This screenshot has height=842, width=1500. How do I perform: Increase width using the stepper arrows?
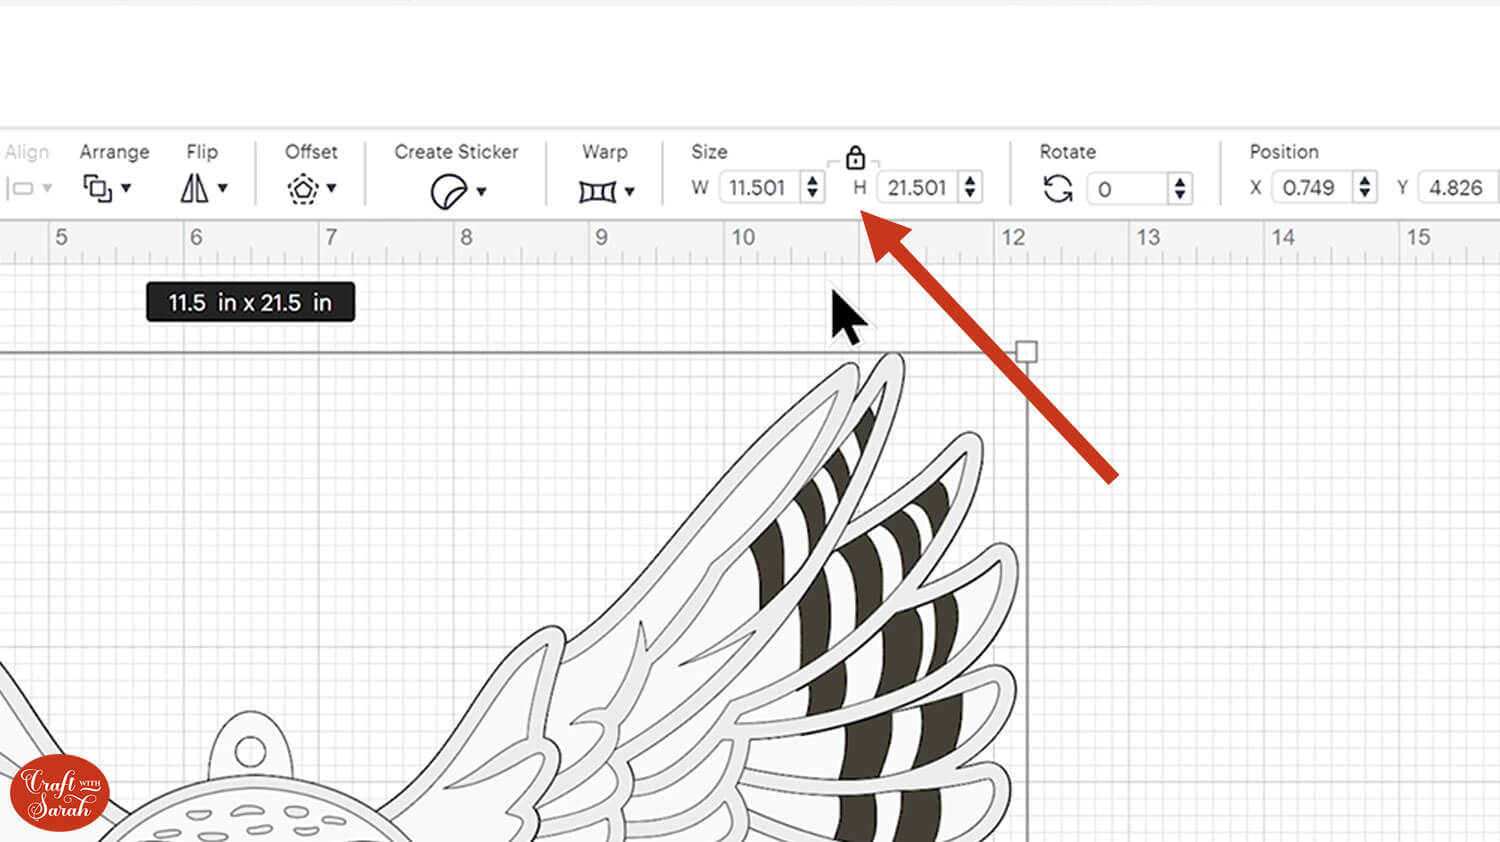[812, 180]
